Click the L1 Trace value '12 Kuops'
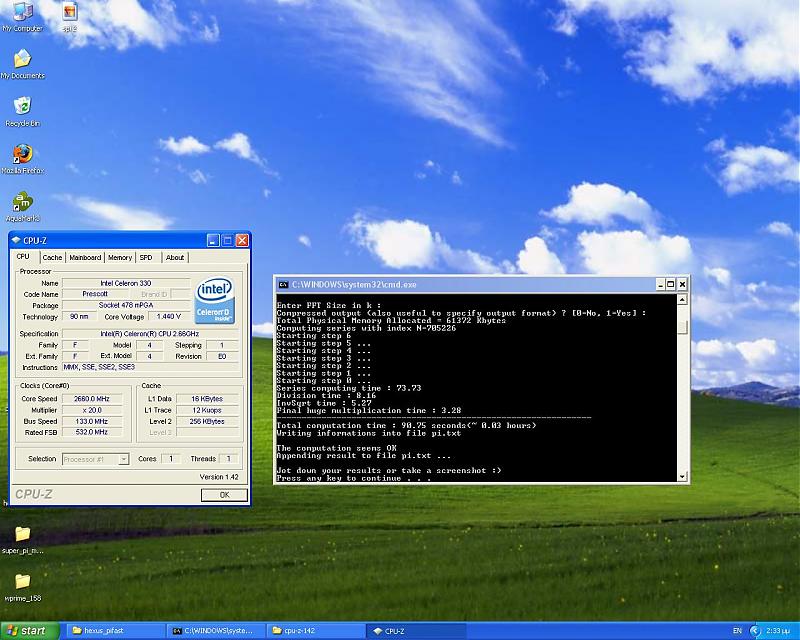800x640 pixels. (207, 410)
